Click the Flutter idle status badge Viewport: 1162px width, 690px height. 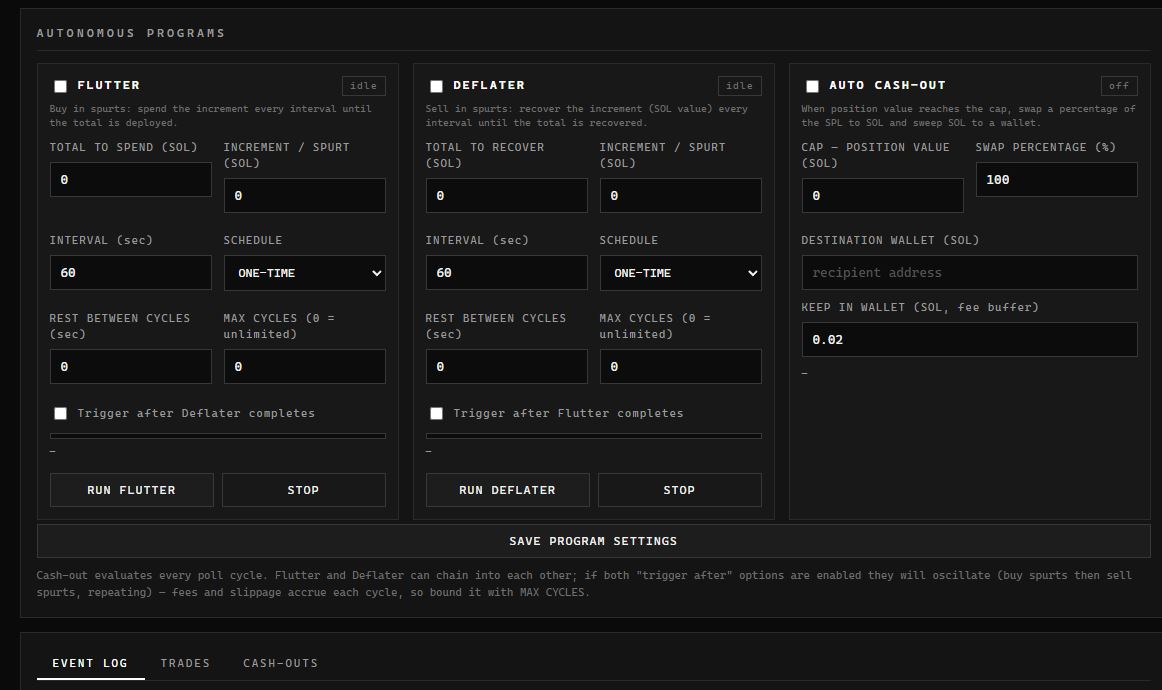pyautogui.click(x=363, y=86)
